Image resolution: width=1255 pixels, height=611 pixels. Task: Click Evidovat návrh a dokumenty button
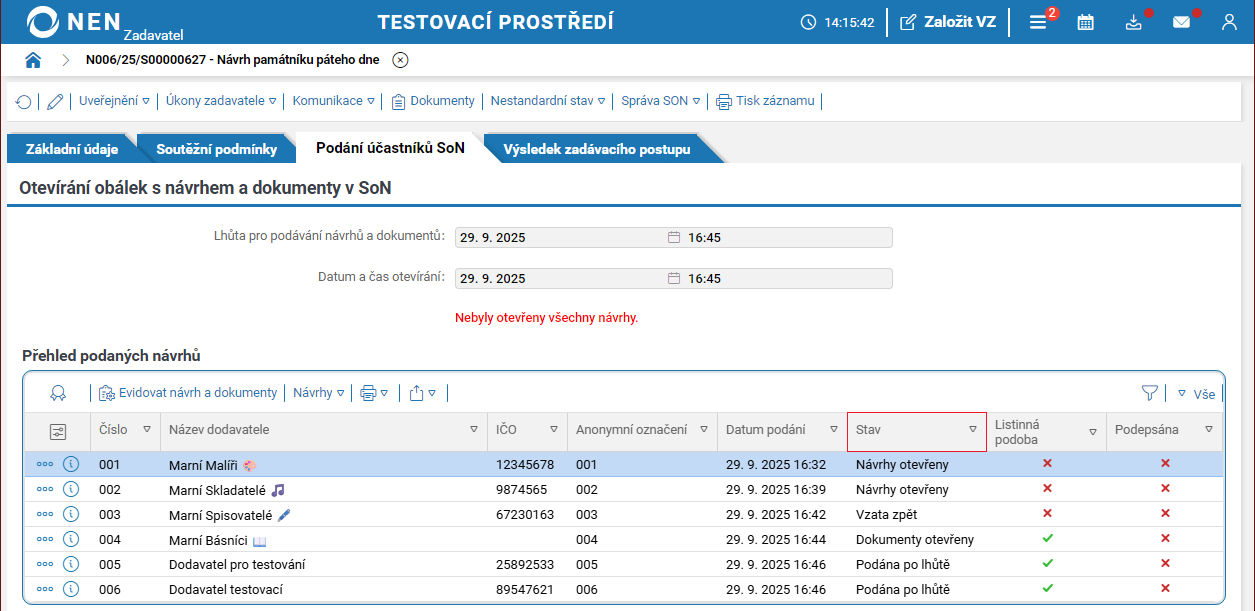[x=187, y=393]
